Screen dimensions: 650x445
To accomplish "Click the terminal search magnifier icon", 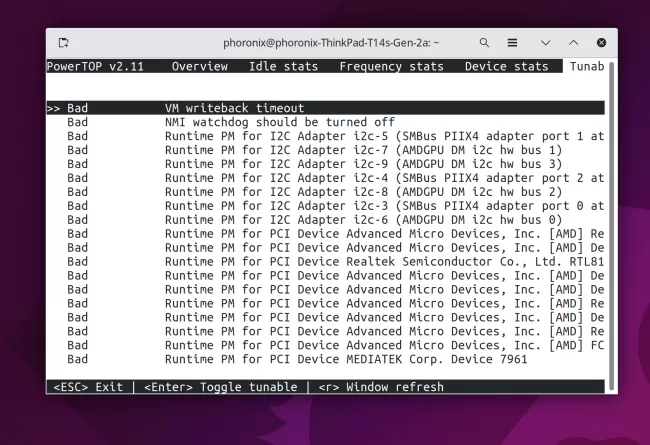I will point(484,43).
